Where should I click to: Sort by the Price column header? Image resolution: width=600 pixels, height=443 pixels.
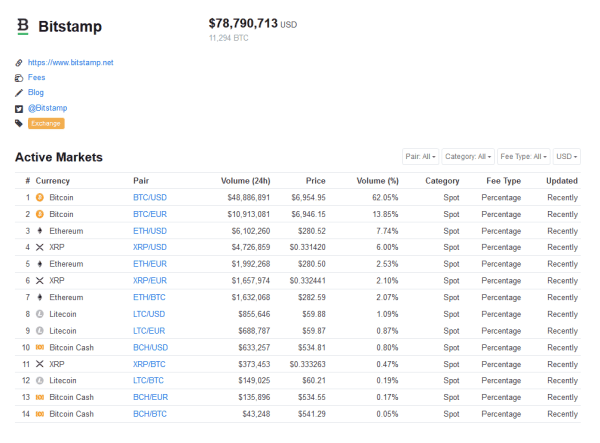coord(316,181)
